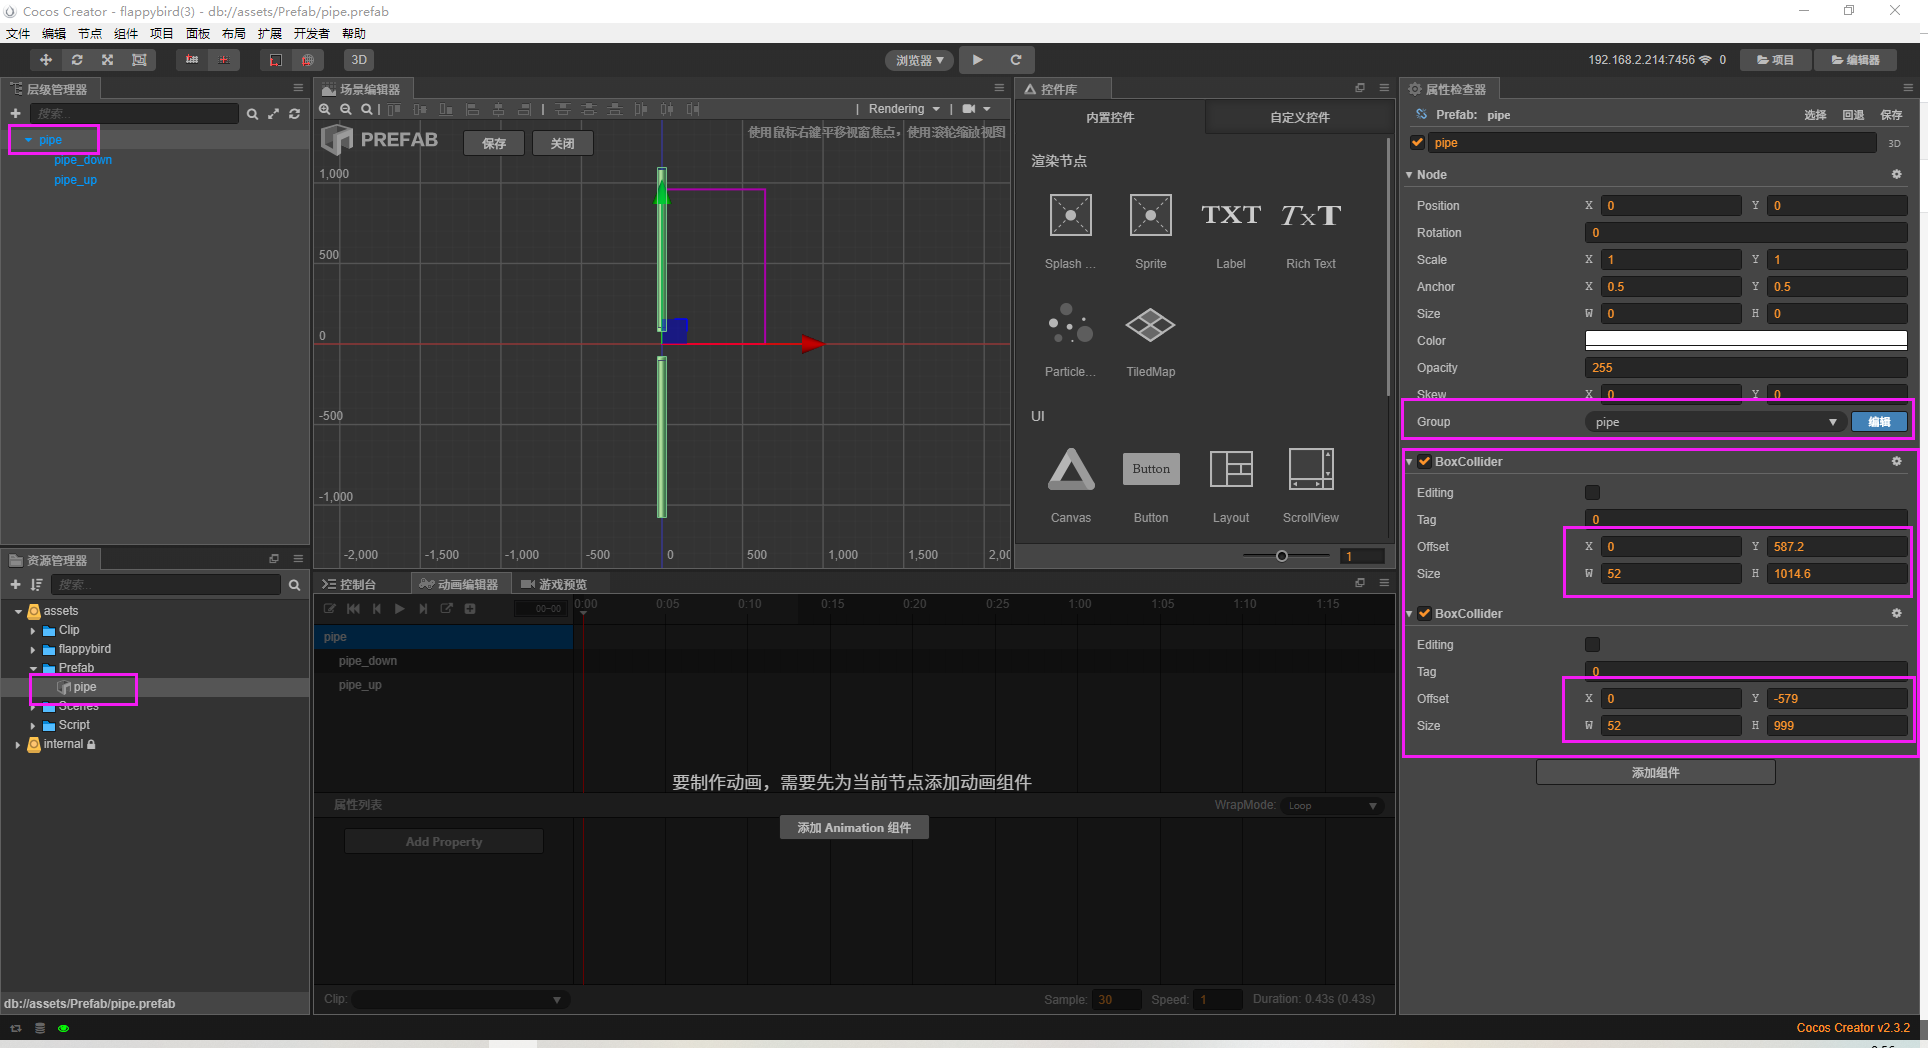Pick the Sprite widget icon
Screen dimensions: 1928x1048
pyautogui.click(x=1151, y=215)
